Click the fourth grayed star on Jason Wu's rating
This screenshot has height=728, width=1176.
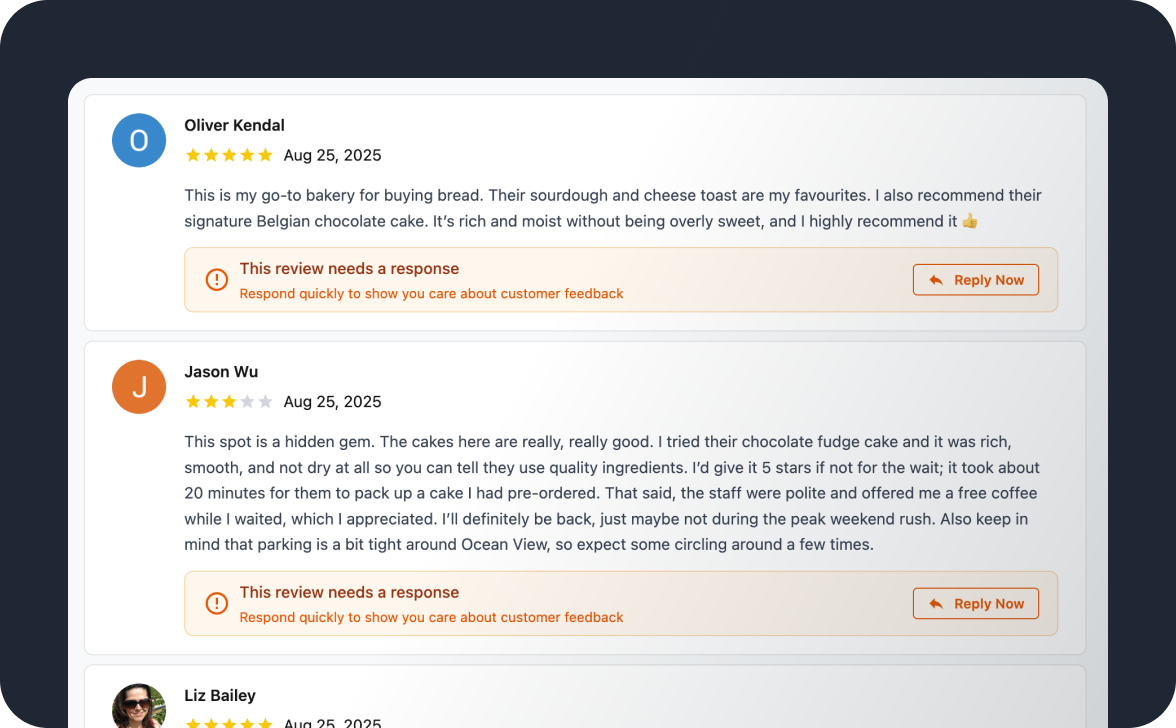(x=247, y=401)
